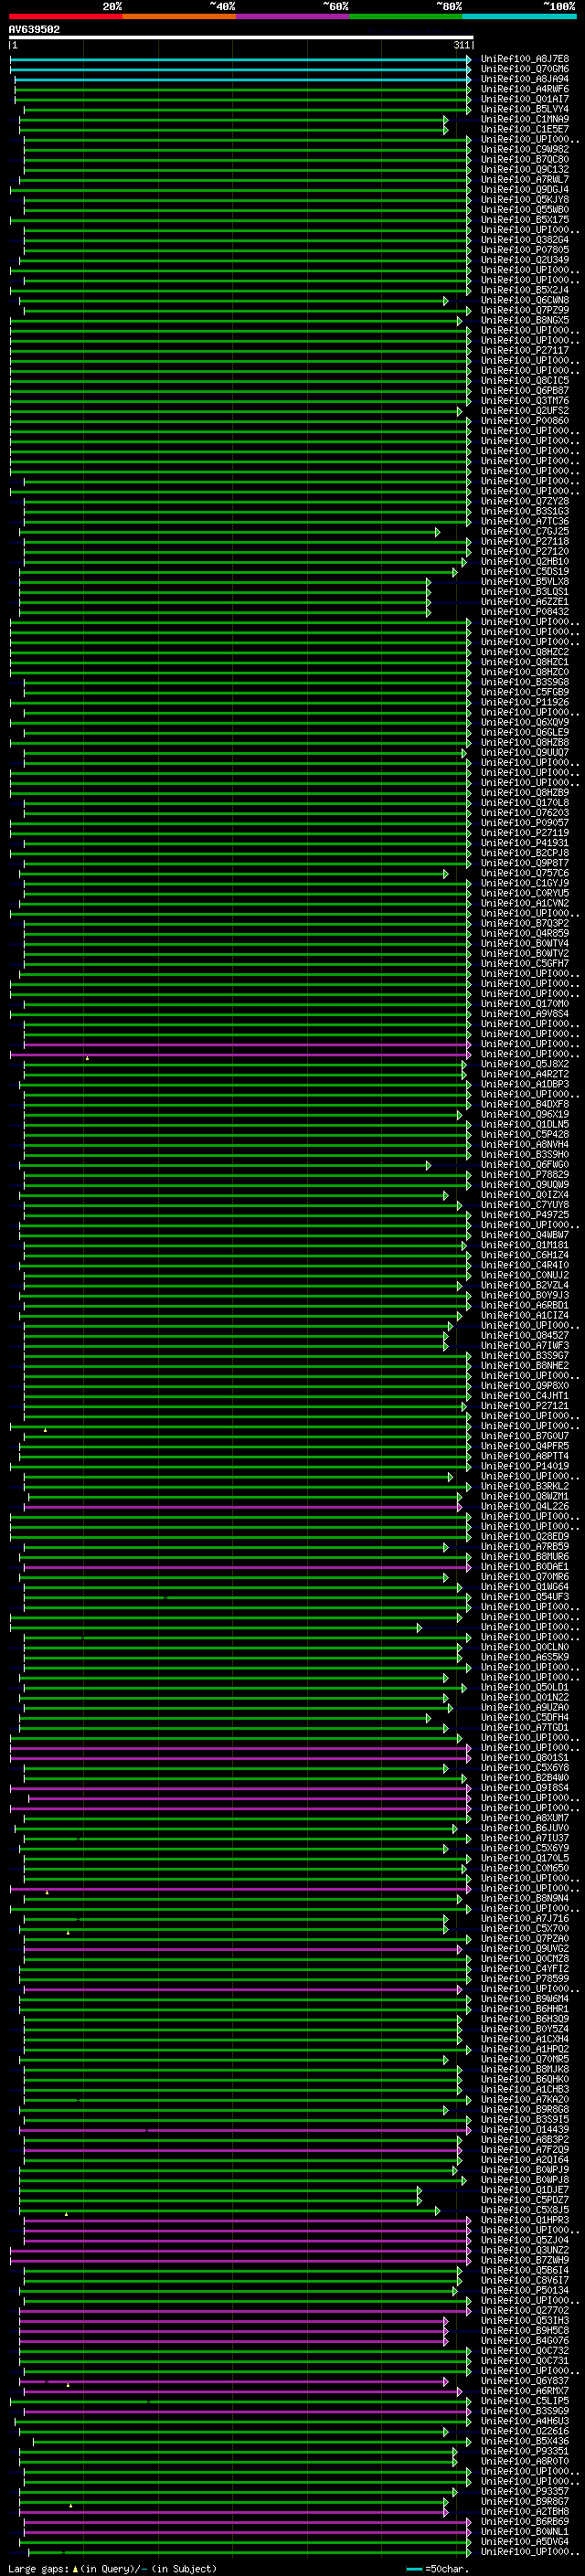Select the UniRef100_Q38264 label

(525, 240)
